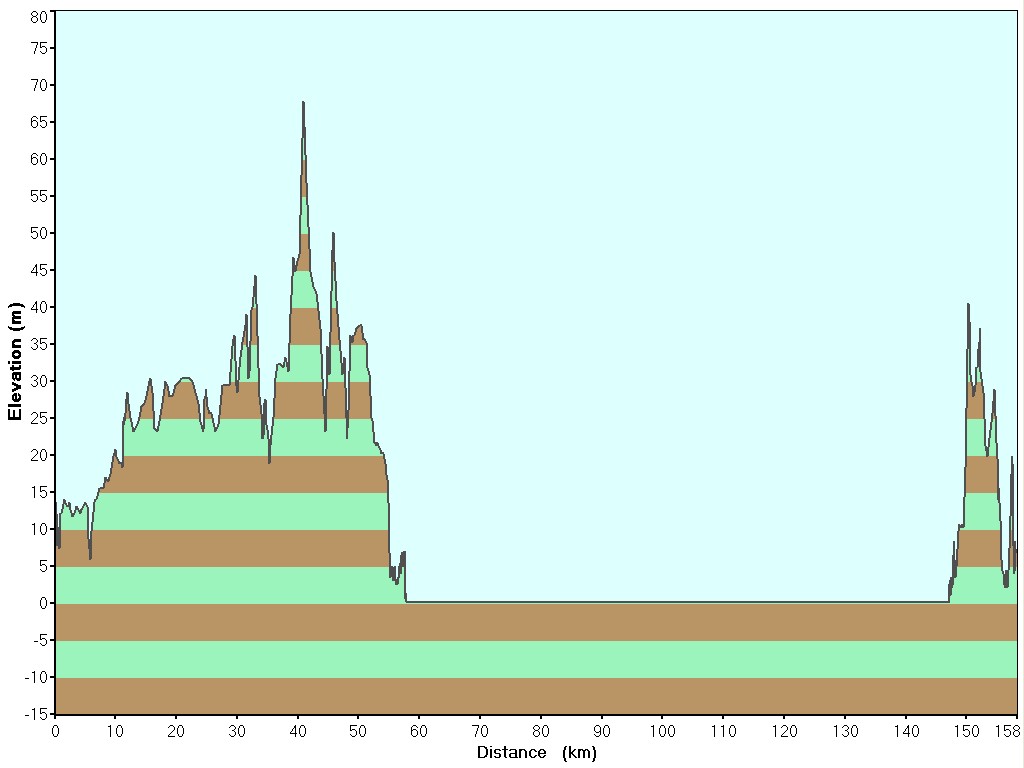Click the 30 m plateau near 21 km

(x=184, y=379)
